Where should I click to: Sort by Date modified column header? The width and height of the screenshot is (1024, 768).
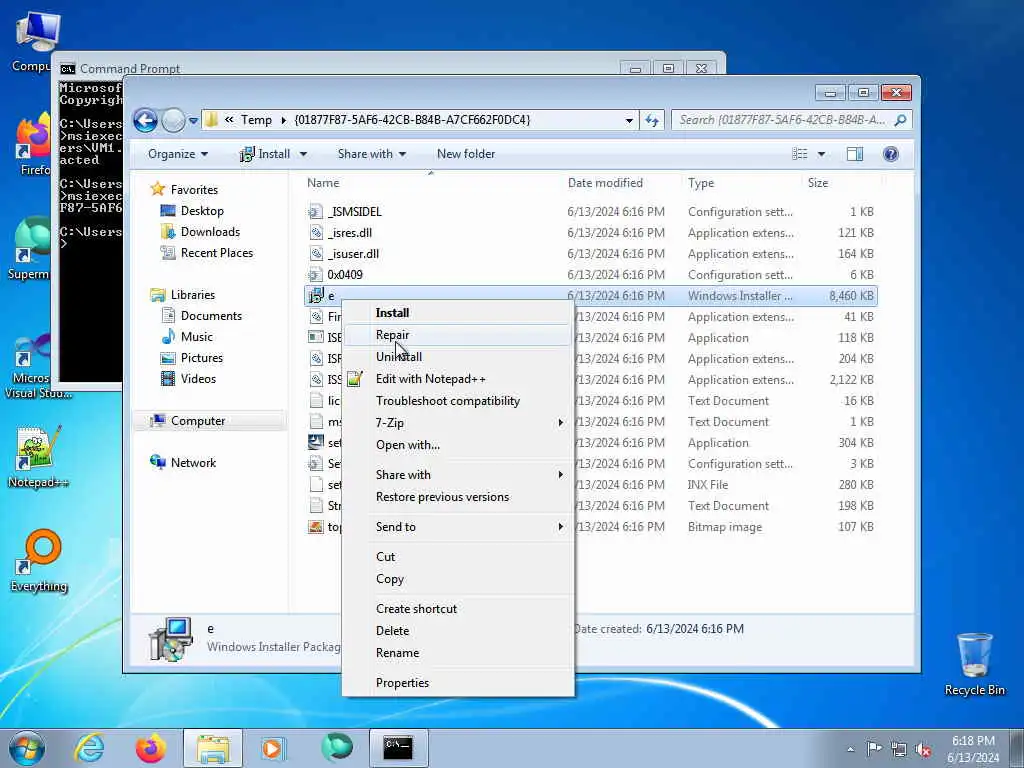(x=605, y=183)
